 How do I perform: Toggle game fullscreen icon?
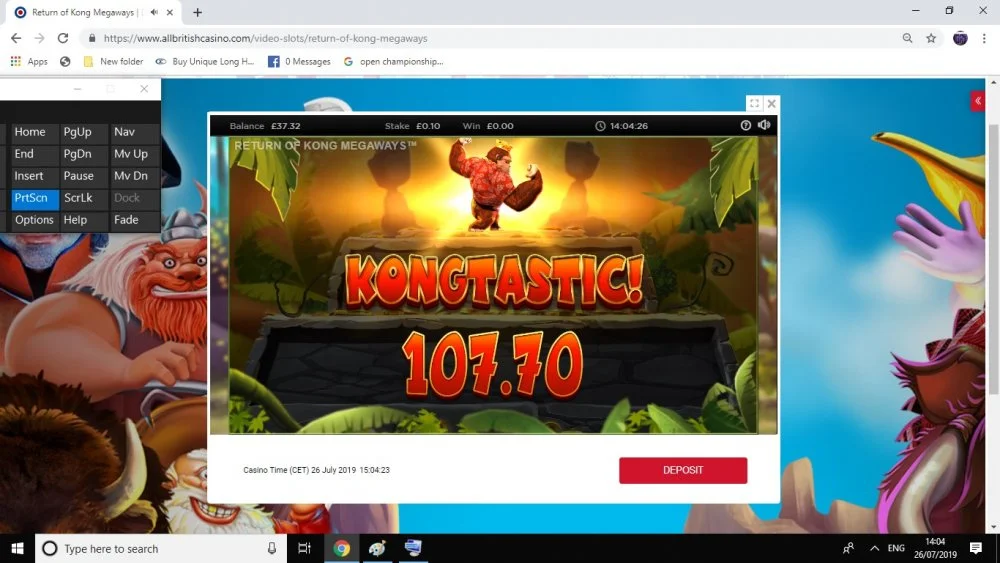tap(754, 103)
